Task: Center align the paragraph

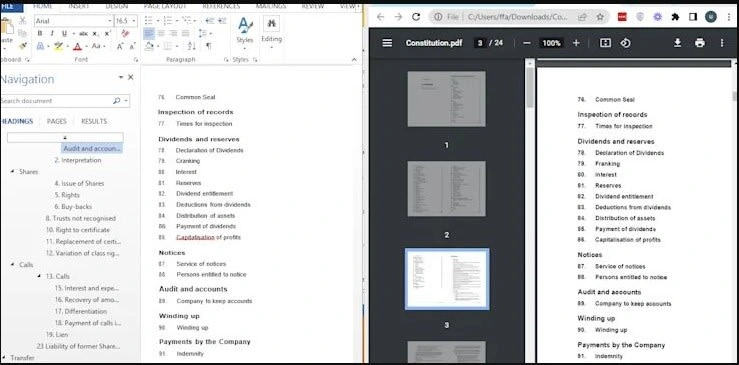Action: (x=161, y=33)
